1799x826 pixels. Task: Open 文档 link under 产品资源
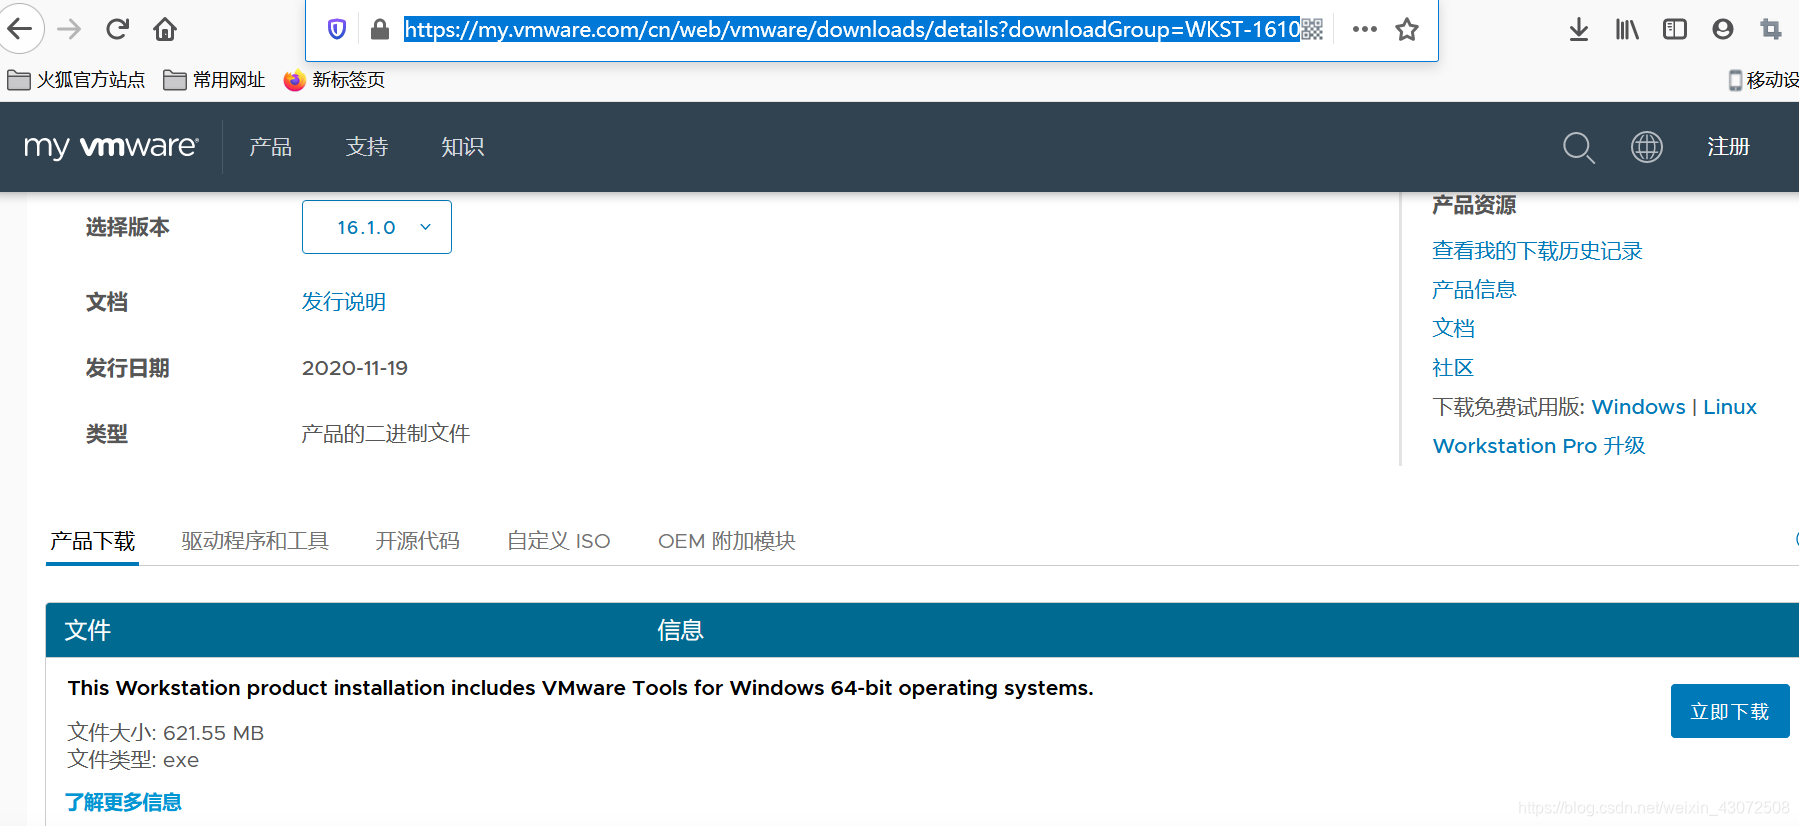[x=1453, y=329]
